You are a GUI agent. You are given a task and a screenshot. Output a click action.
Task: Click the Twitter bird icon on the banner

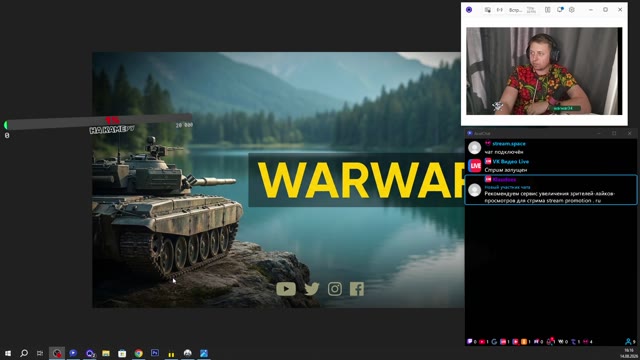point(311,289)
